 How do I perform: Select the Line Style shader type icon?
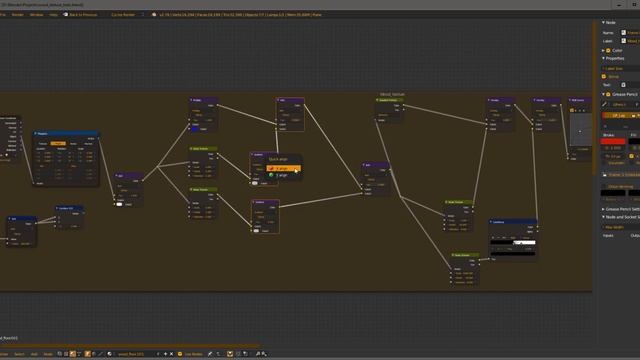click(100, 354)
